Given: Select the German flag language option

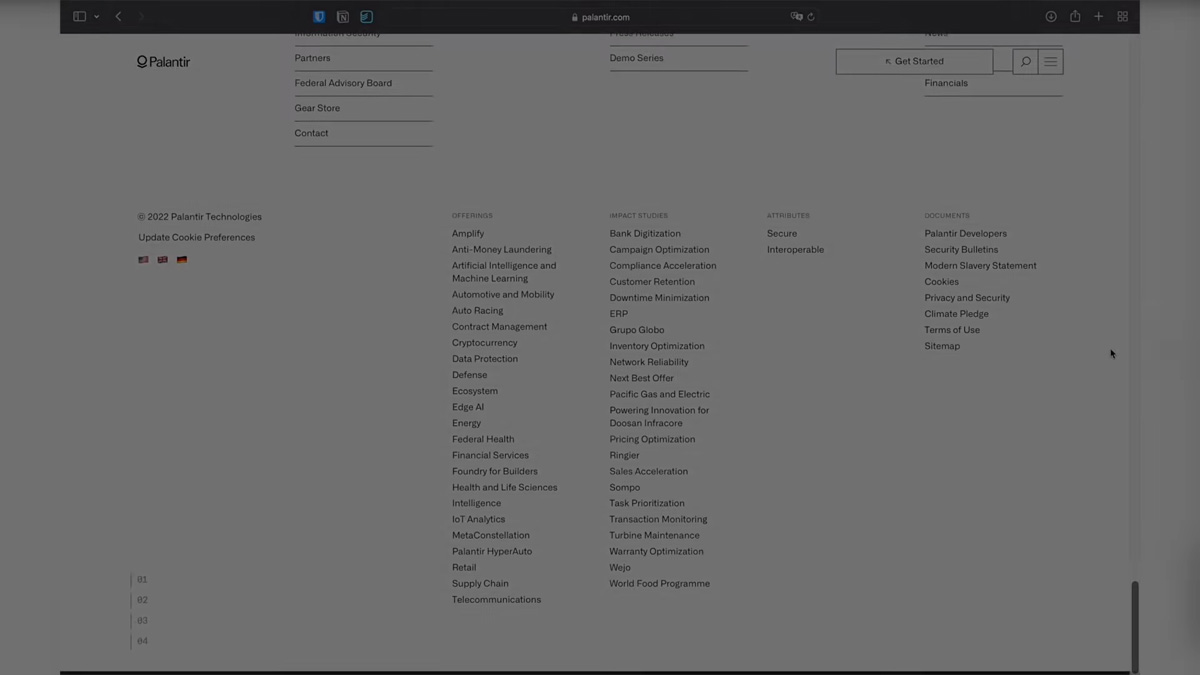Looking at the screenshot, I should tap(182, 260).
